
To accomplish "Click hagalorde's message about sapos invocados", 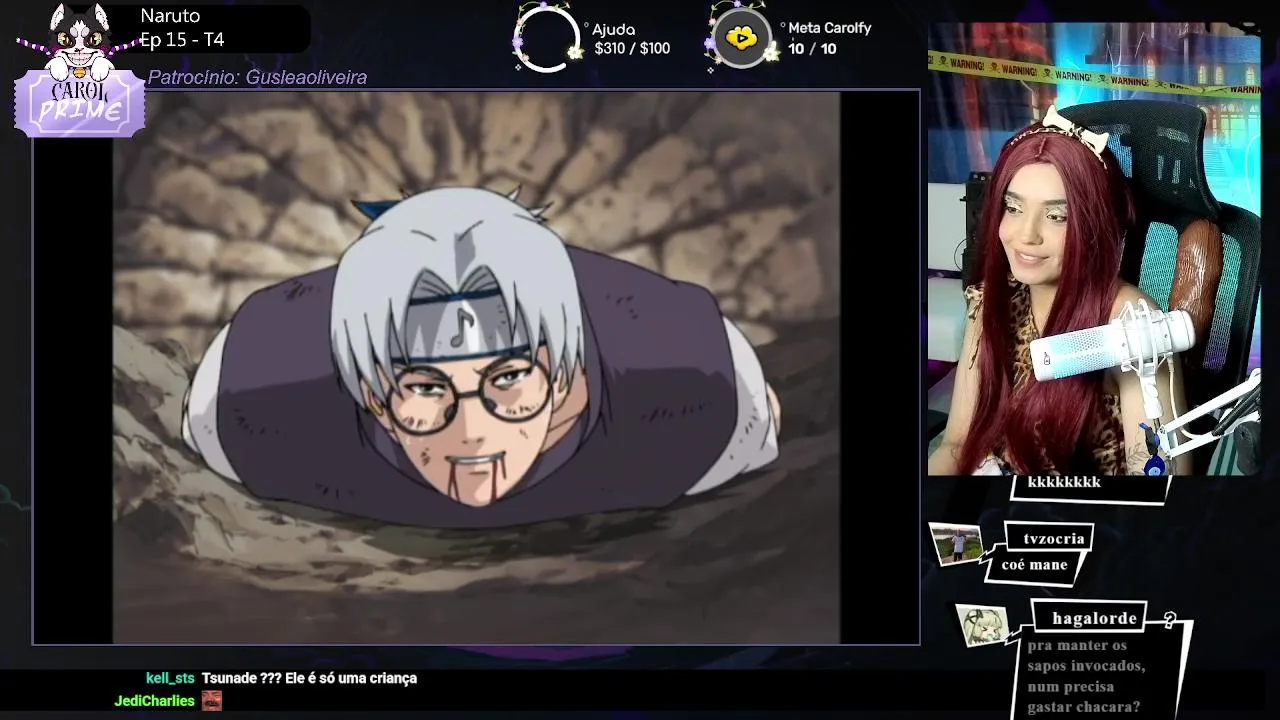I will coord(1086,677).
